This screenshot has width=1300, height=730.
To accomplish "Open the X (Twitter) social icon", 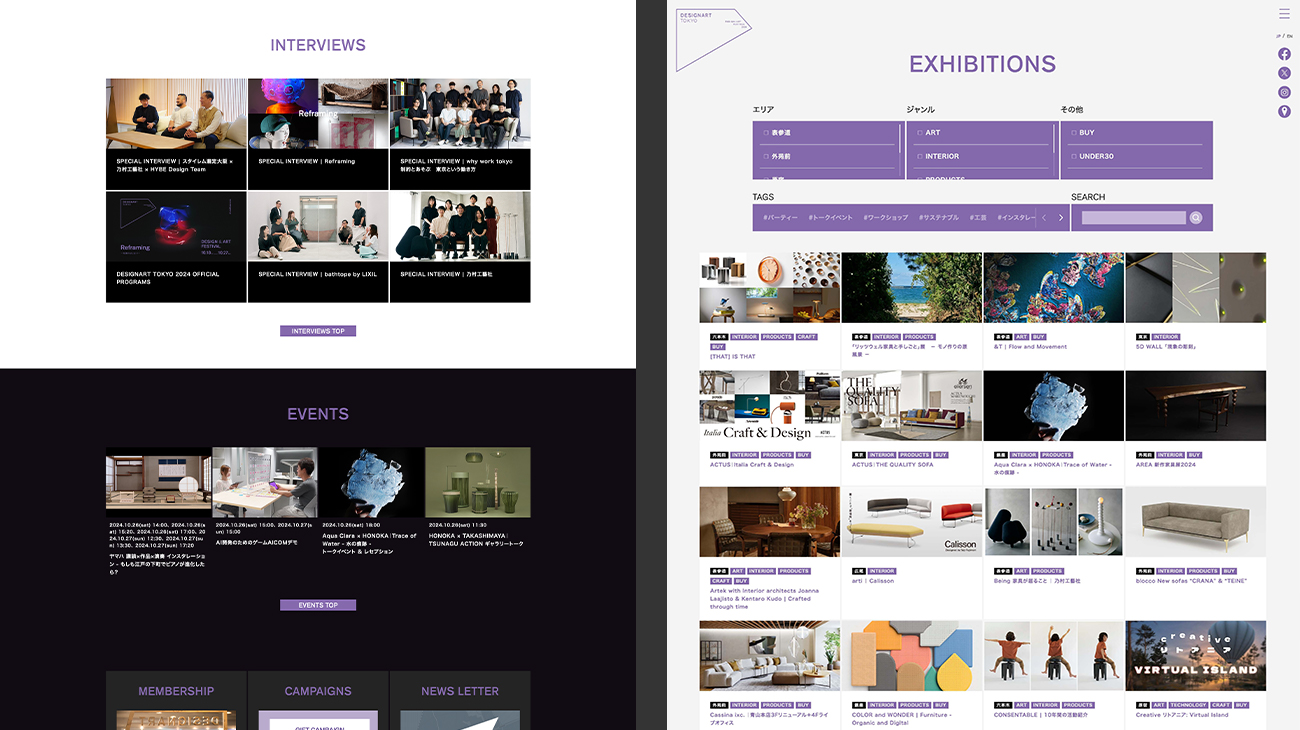I will (x=1284, y=73).
